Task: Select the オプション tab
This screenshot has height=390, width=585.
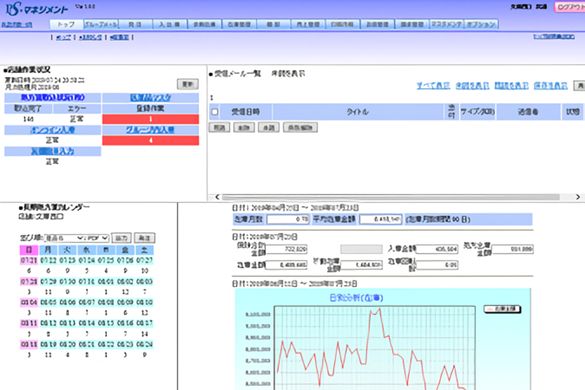Action: pos(481,24)
